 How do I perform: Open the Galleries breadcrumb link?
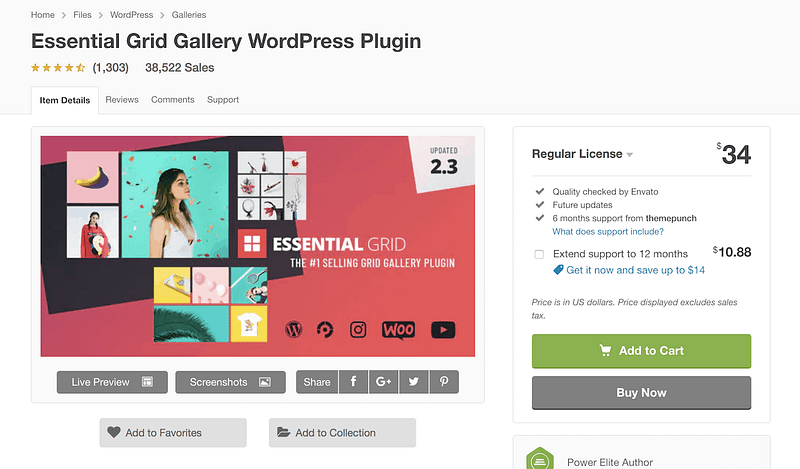point(189,15)
